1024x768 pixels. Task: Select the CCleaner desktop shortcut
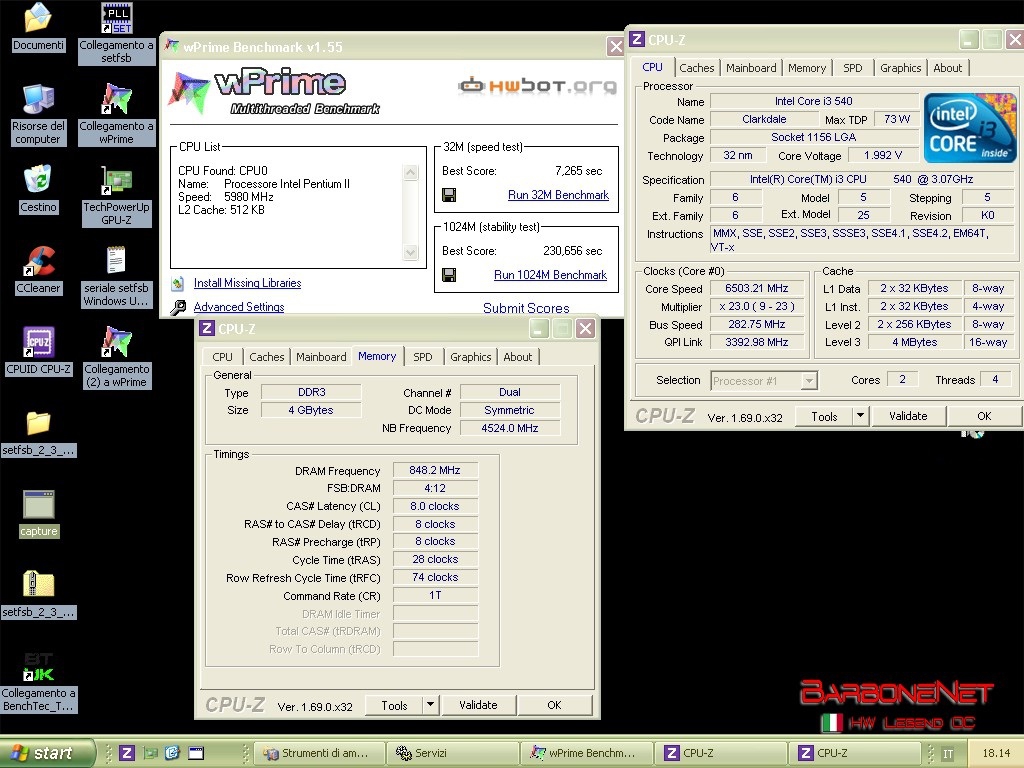click(39, 261)
